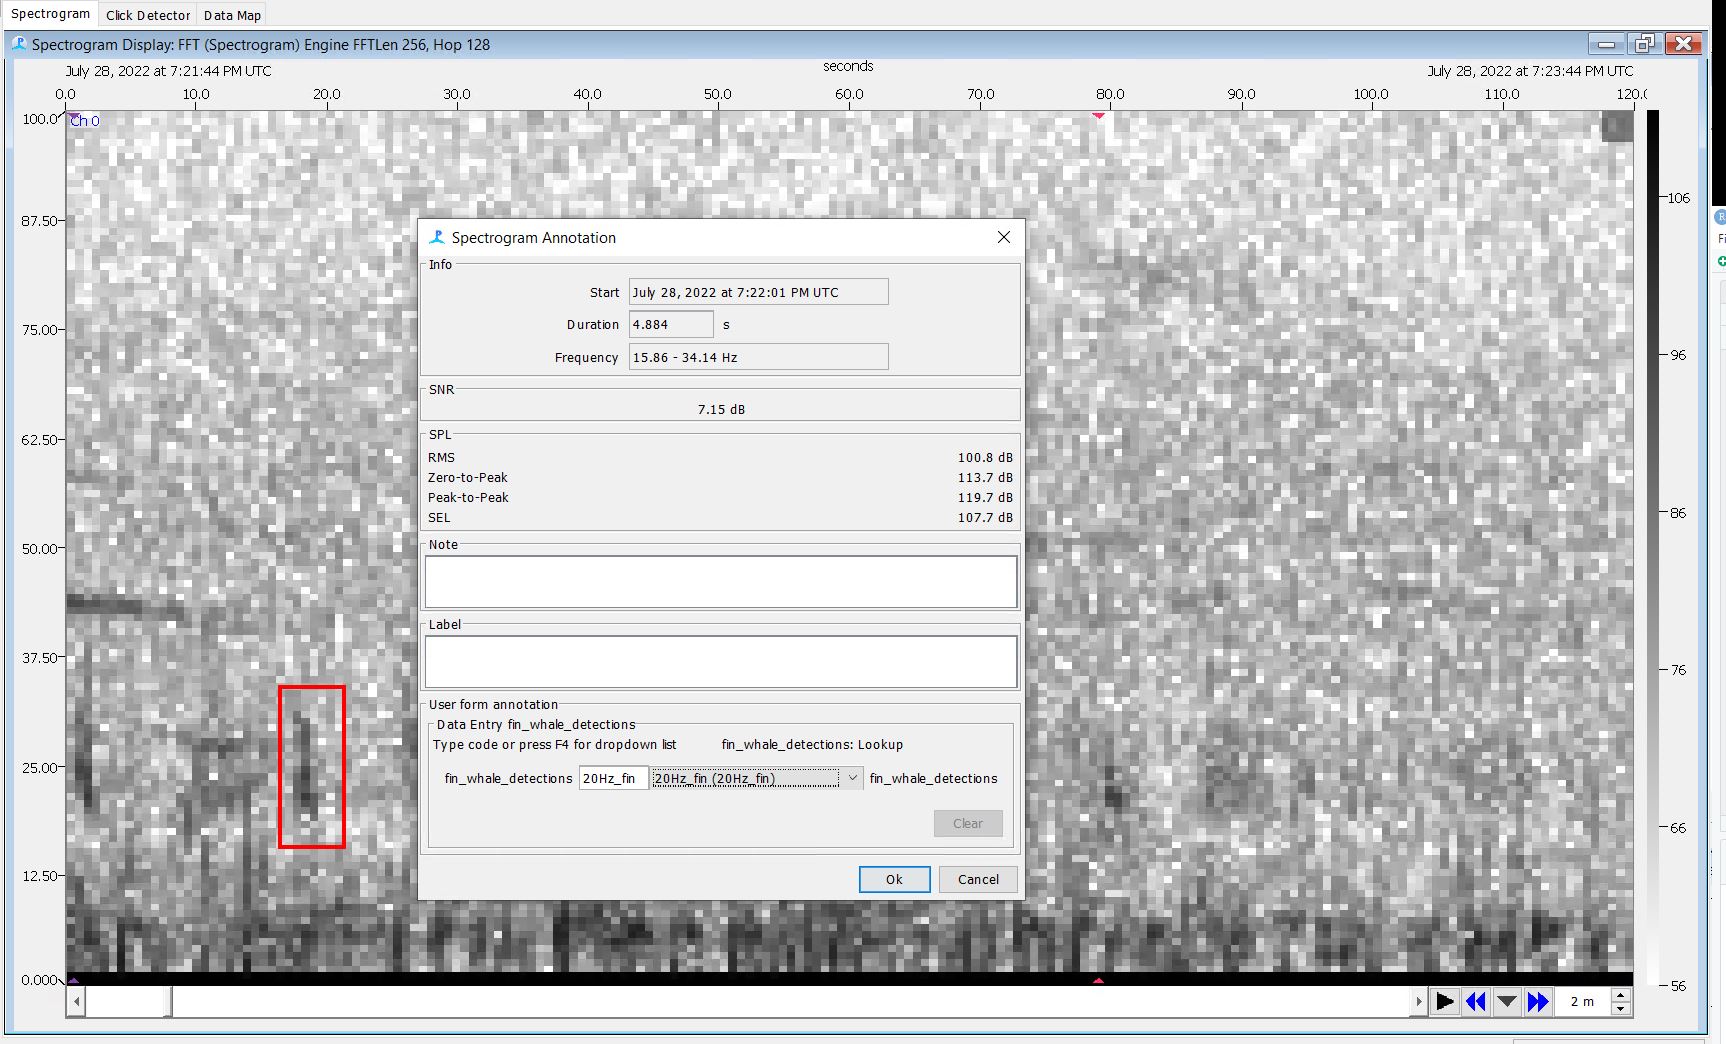Open the Data Map tab

232,15
